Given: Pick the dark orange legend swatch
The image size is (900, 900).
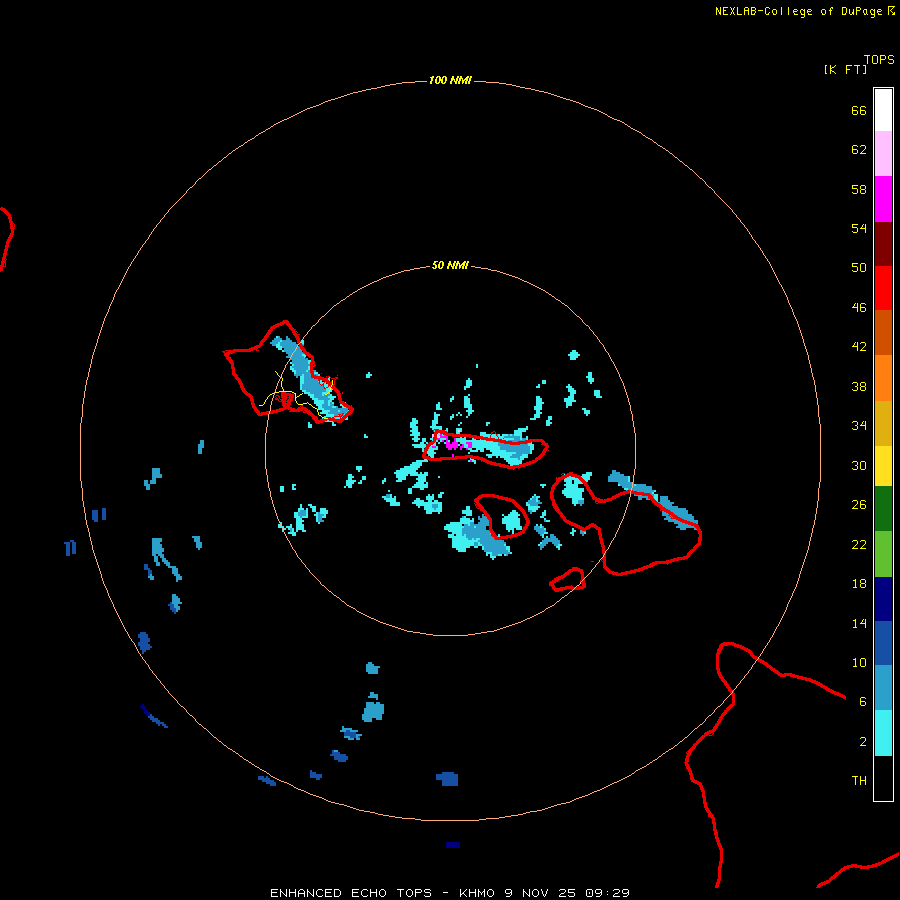Looking at the screenshot, I should [883, 333].
